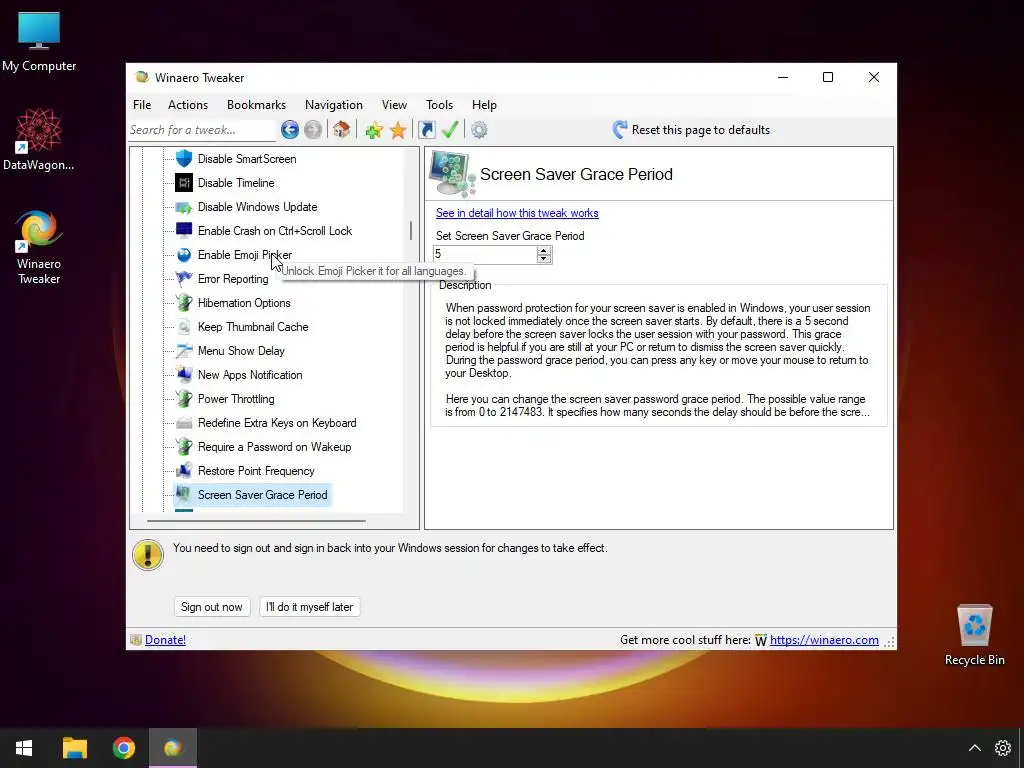Click the Enable Emoji Picker icon
The height and width of the screenshot is (768, 1024).
coord(184,255)
